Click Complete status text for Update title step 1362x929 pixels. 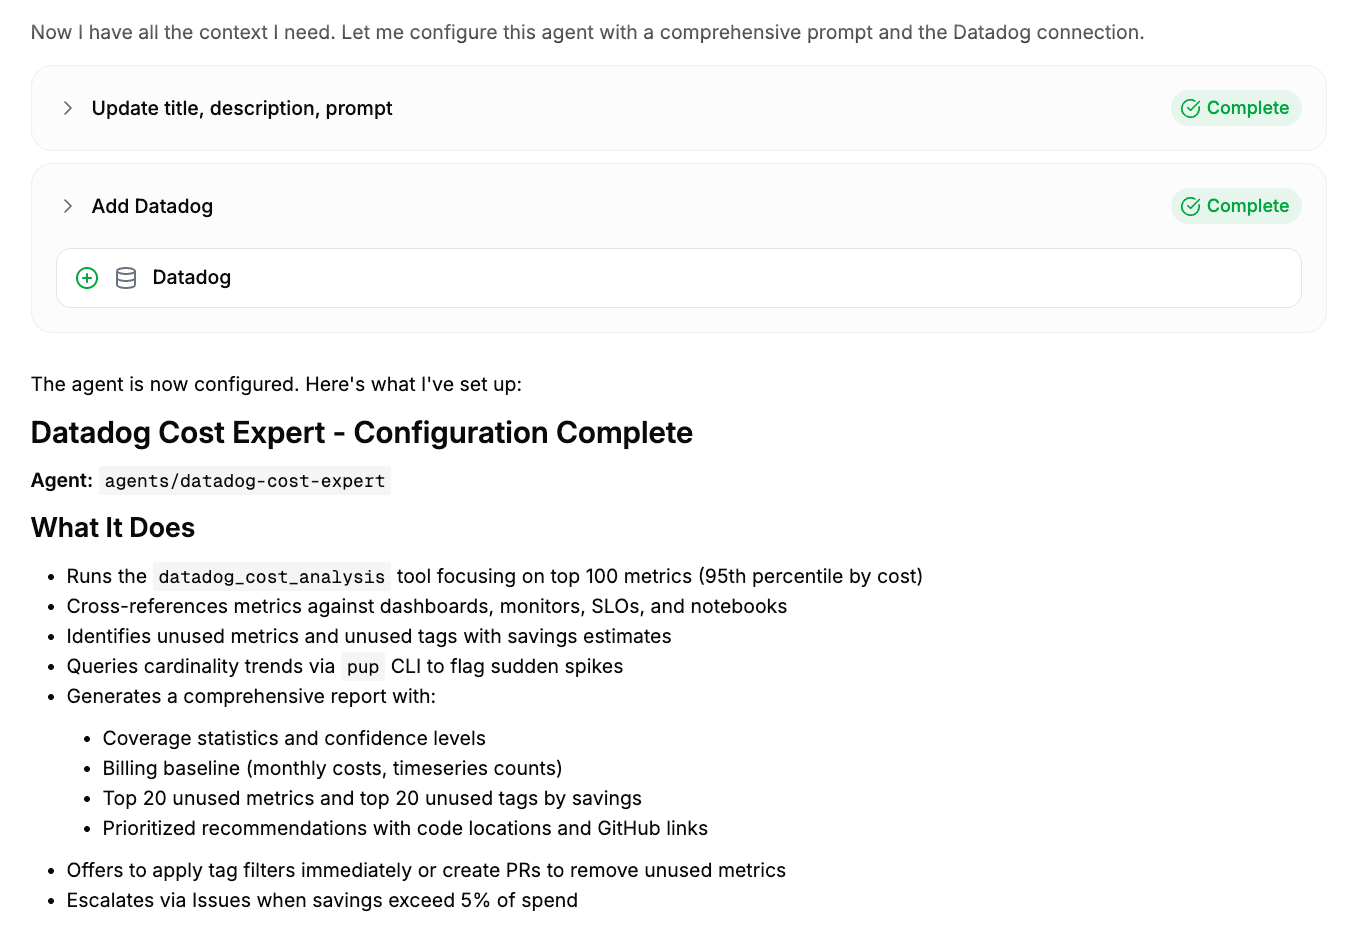1247,108
